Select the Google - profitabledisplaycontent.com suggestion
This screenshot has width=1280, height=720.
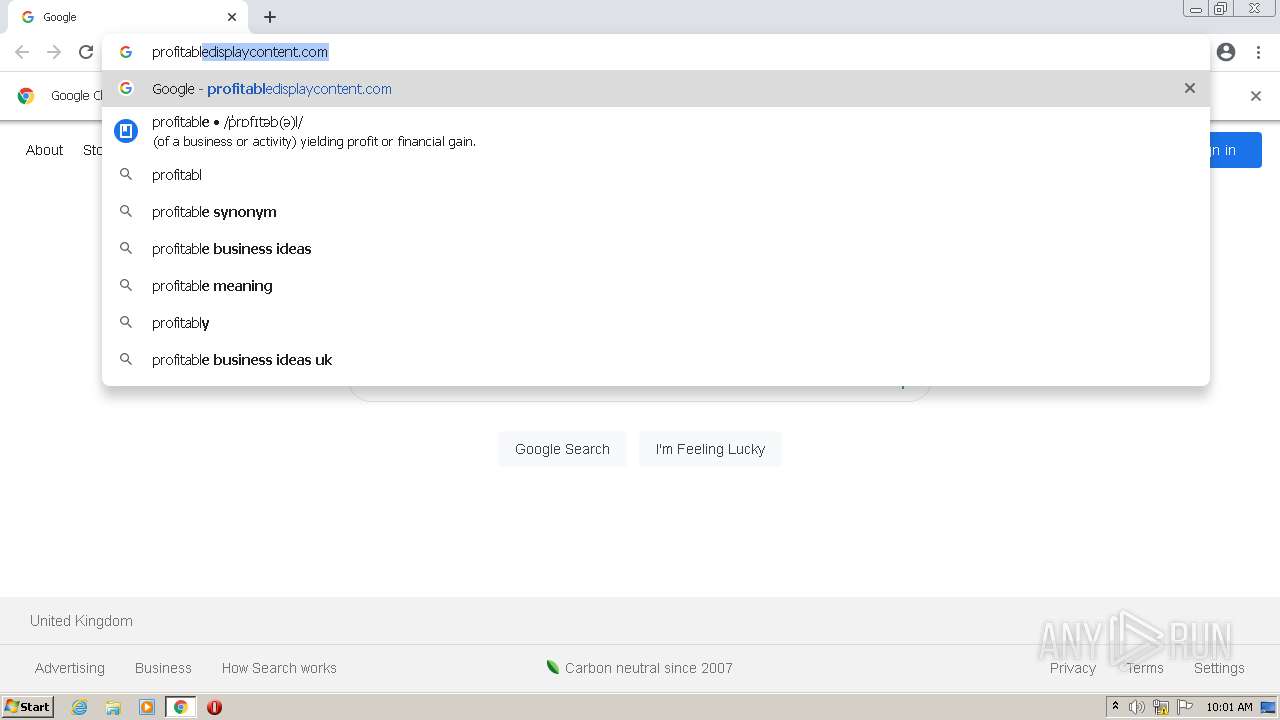click(x=656, y=88)
